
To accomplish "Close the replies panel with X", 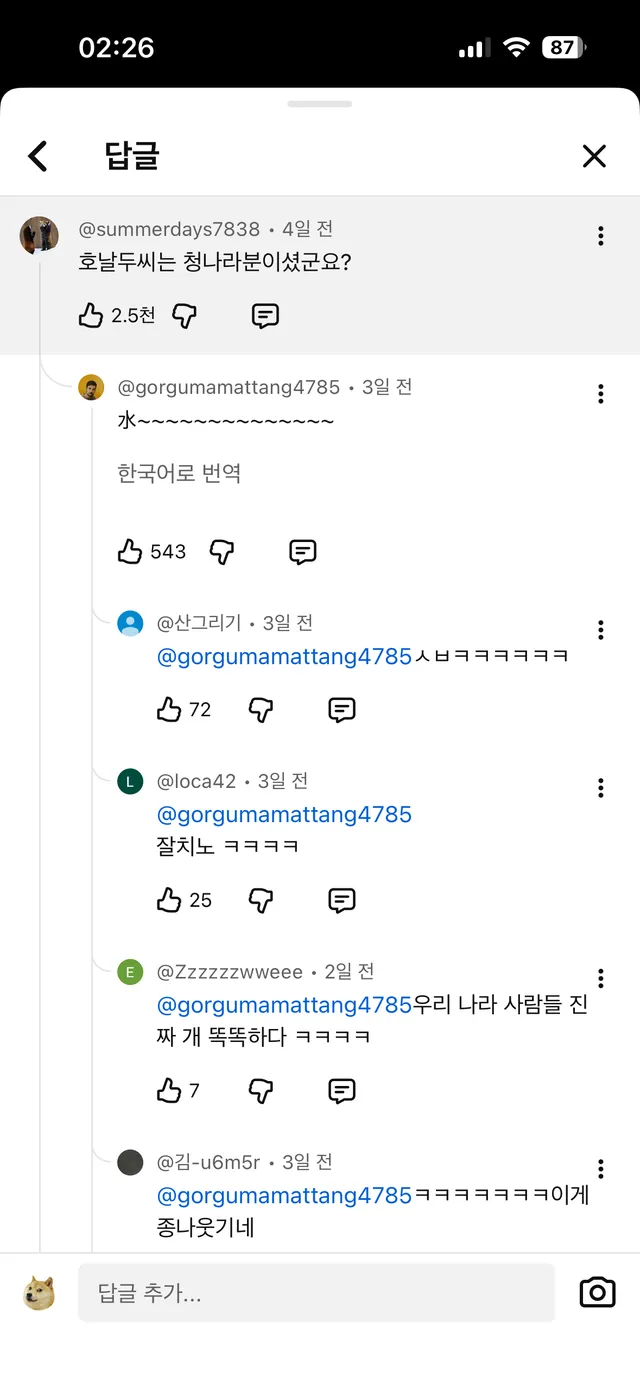I will [x=594, y=156].
